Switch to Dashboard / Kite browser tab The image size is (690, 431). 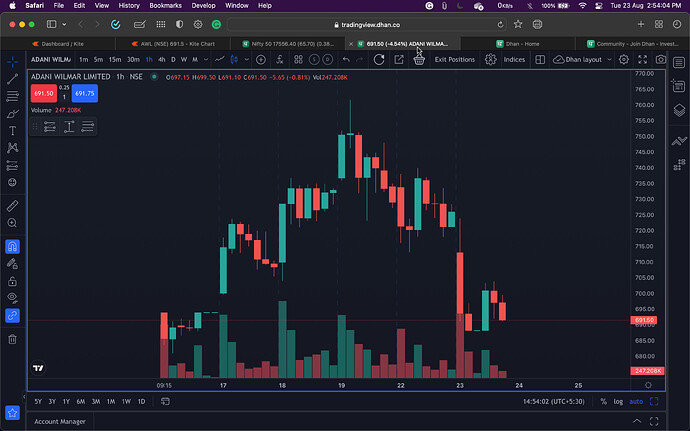coord(58,44)
